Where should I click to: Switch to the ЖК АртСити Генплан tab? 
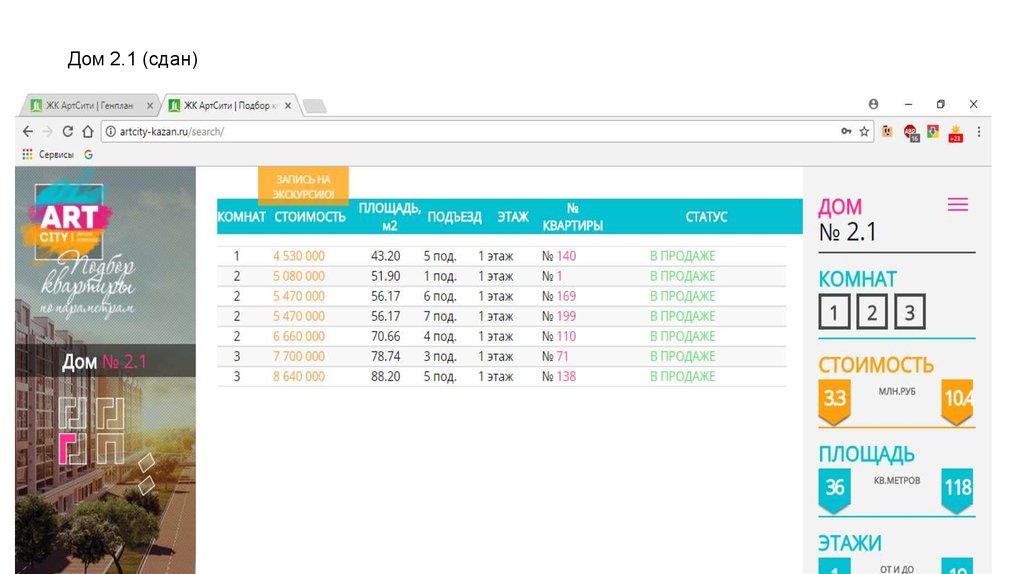88,105
